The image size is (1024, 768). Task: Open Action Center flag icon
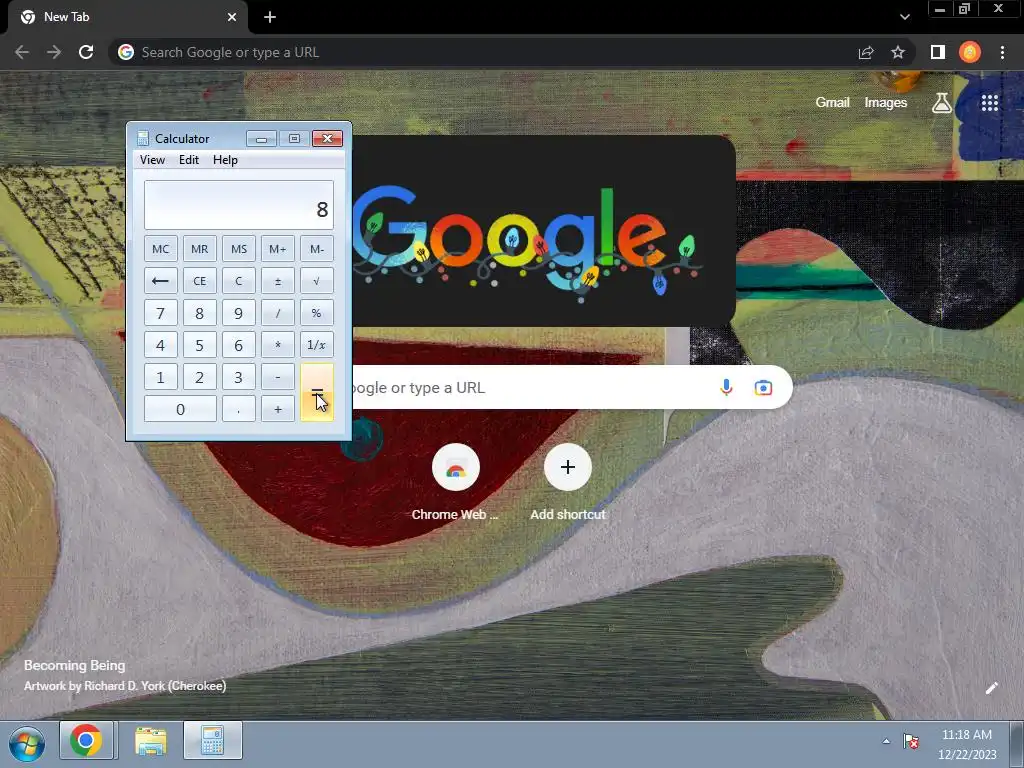[910, 741]
